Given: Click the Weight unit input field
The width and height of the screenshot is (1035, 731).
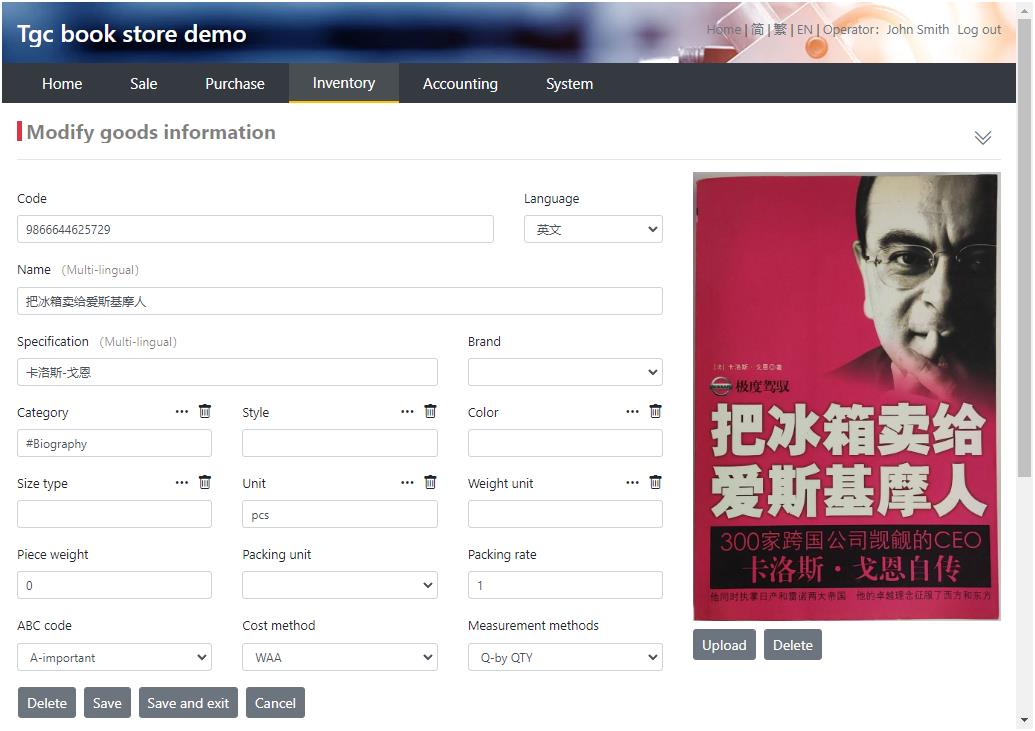Looking at the screenshot, I should (x=565, y=514).
